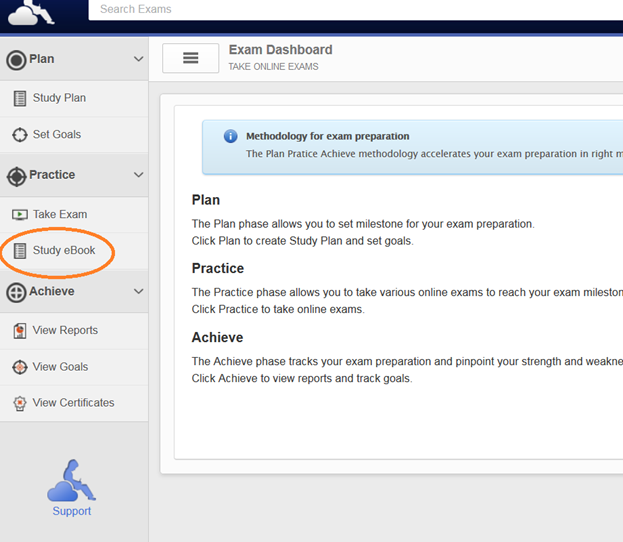623x542 pixels.
Task: Click the Study eBook document icon
Action: [x=20, y=251]
